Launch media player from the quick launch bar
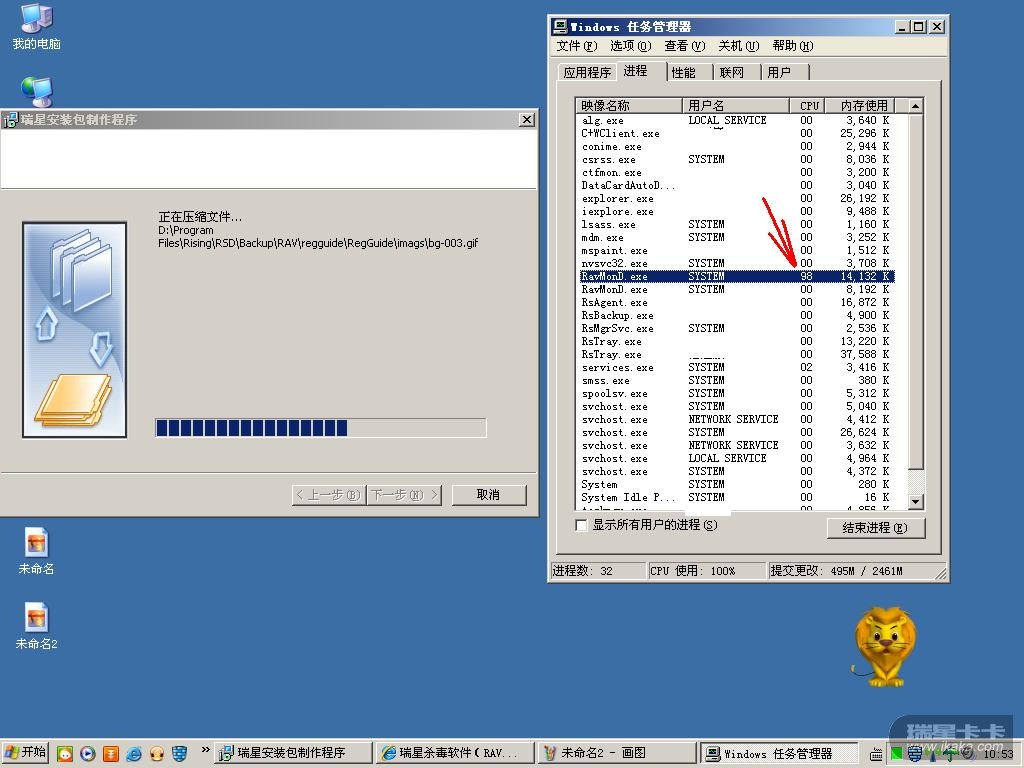Image resolution: width=1024 pixels, height=768 pixels. [x=88, y=753]
